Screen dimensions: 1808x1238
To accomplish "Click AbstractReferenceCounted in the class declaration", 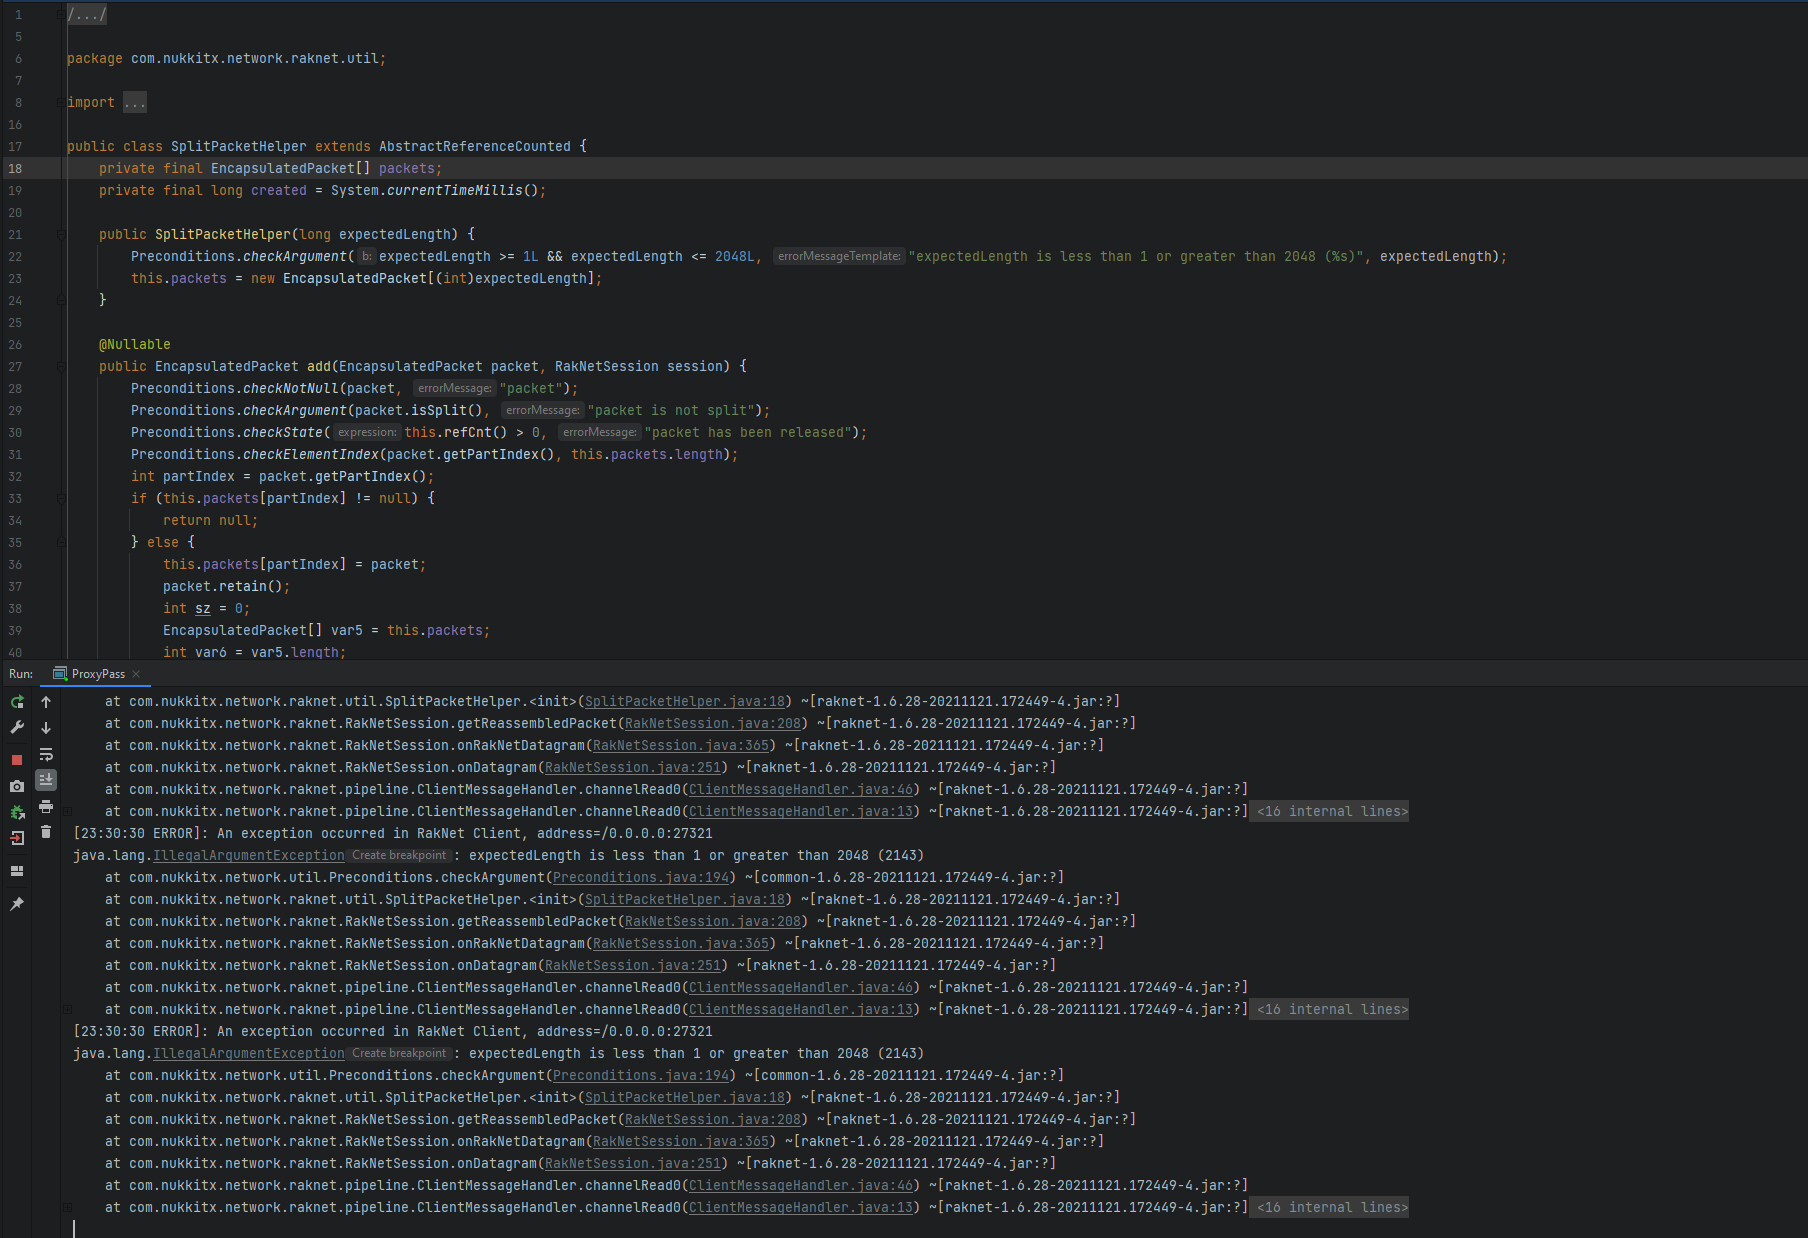I will tap(475, 146).
